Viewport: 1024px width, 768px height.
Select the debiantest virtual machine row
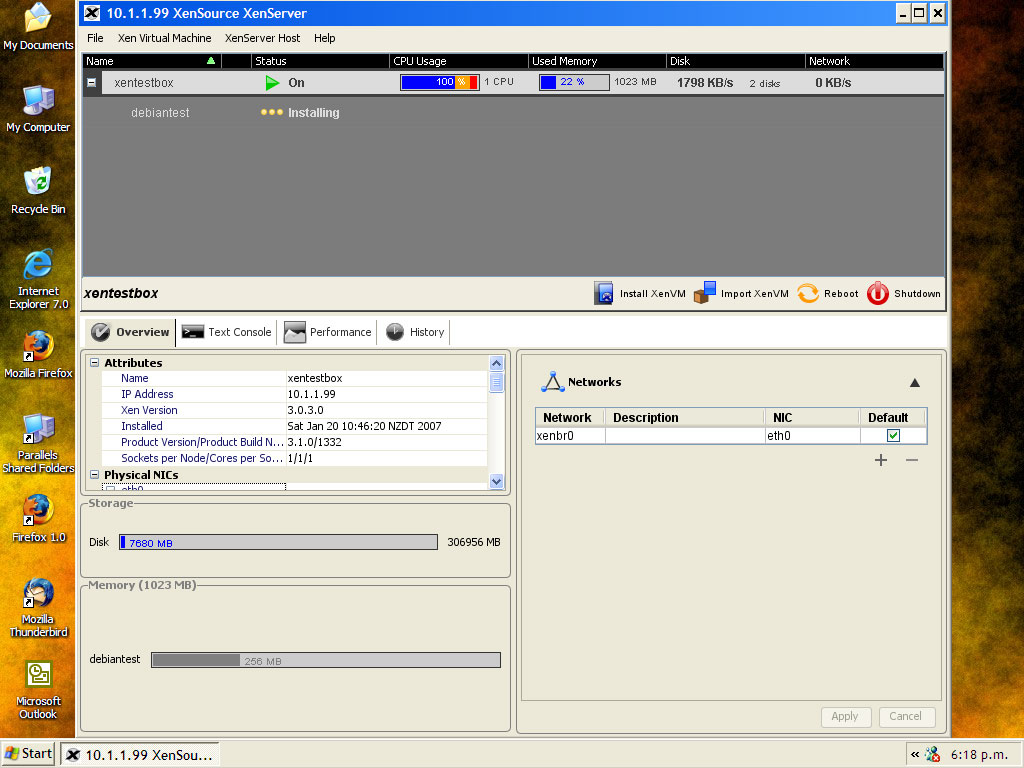513,112
